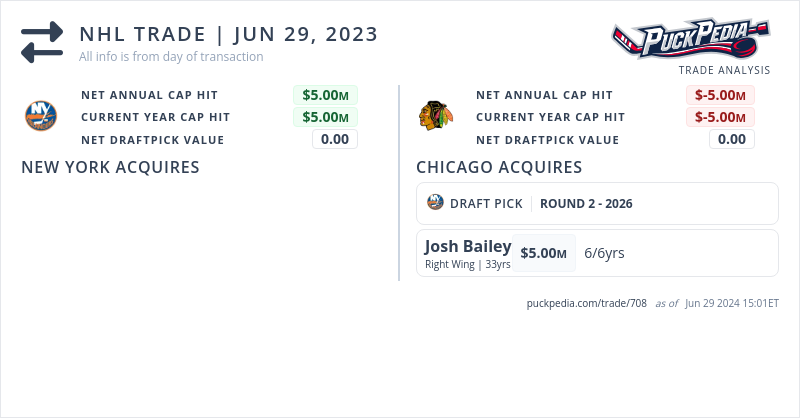Click the Islanders icon beside Draft Pick

coord(435,203)
